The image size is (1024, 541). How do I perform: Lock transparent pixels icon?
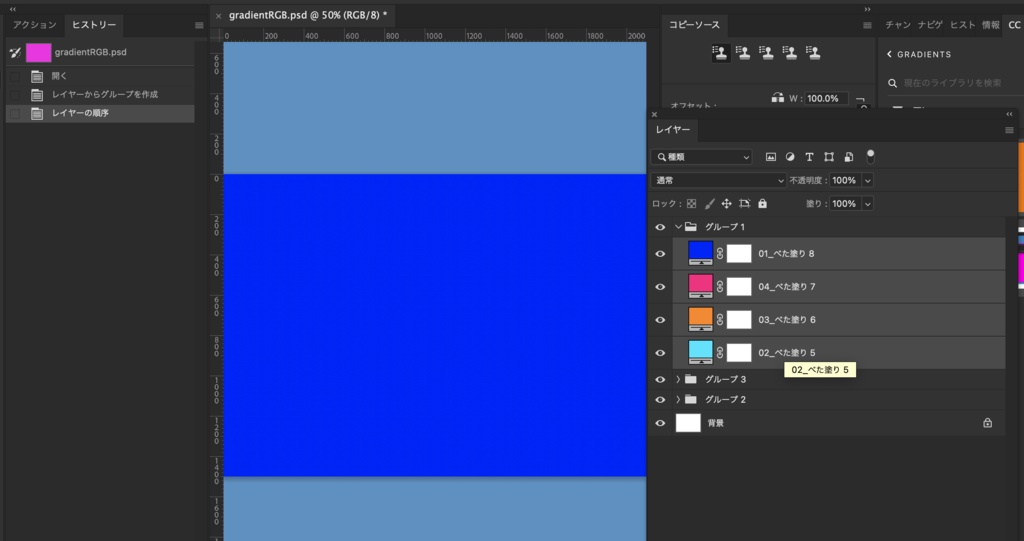[692, 204]
